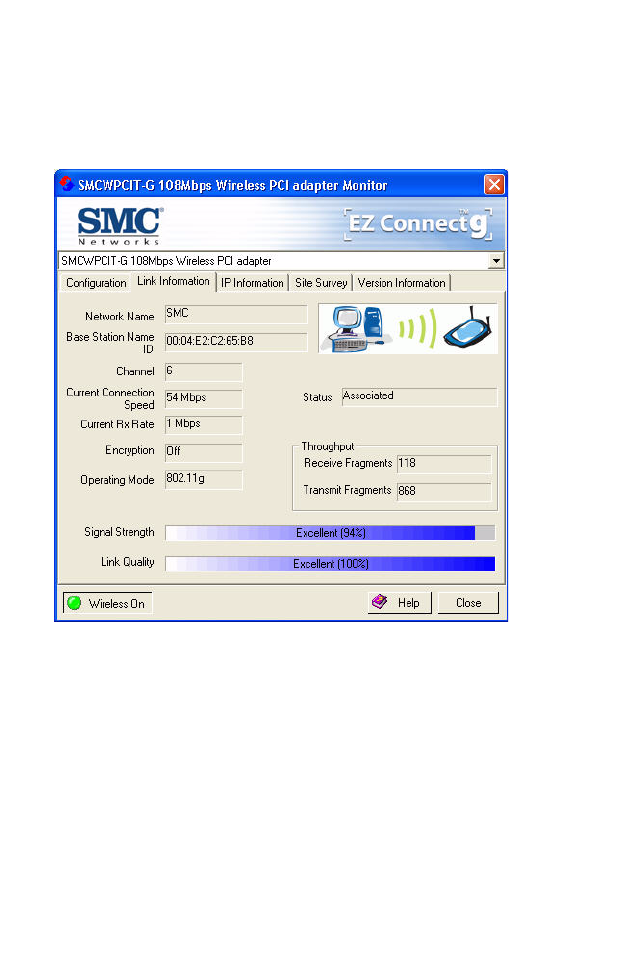630x972 pixels.
Task: Click the green Wireless On indicator light
Action: coord(74,603)
